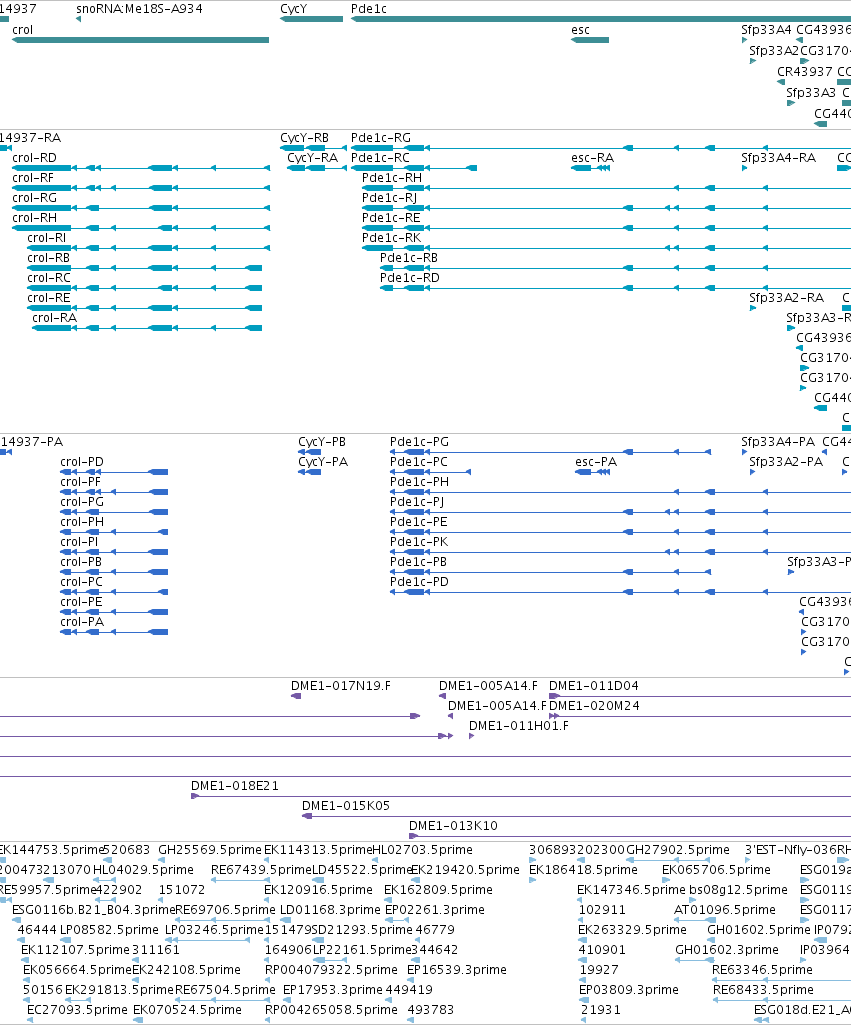This screenshot has height=1025, width=851.
Task: Open the Sfp33A2-PA protein label
Action: pos(786,462)
